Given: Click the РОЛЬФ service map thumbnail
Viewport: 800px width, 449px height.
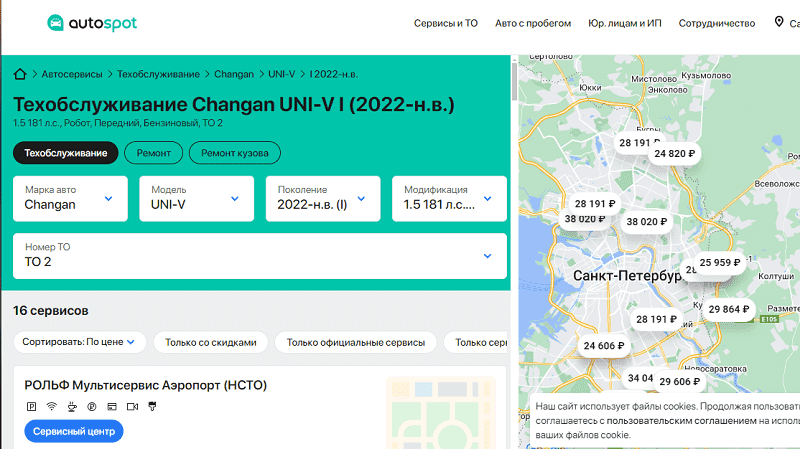Looking at the screenshot, I should tap(441, 412).
